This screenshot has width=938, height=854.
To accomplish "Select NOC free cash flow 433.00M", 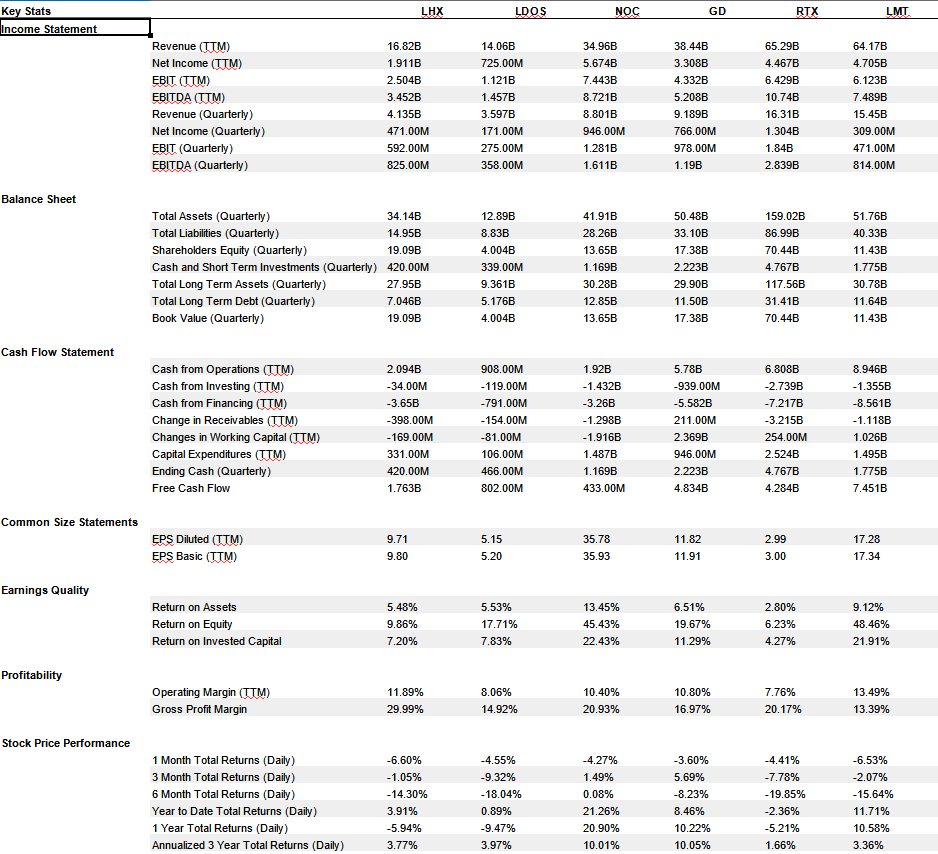I will pos(604,488).
